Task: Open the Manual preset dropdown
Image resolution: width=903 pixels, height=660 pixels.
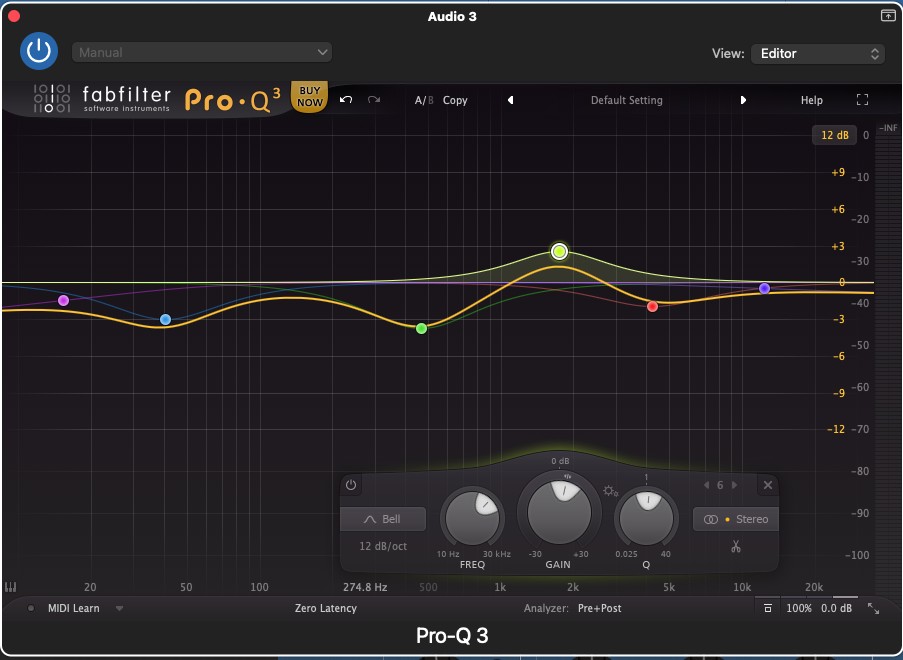Action: 202,52
